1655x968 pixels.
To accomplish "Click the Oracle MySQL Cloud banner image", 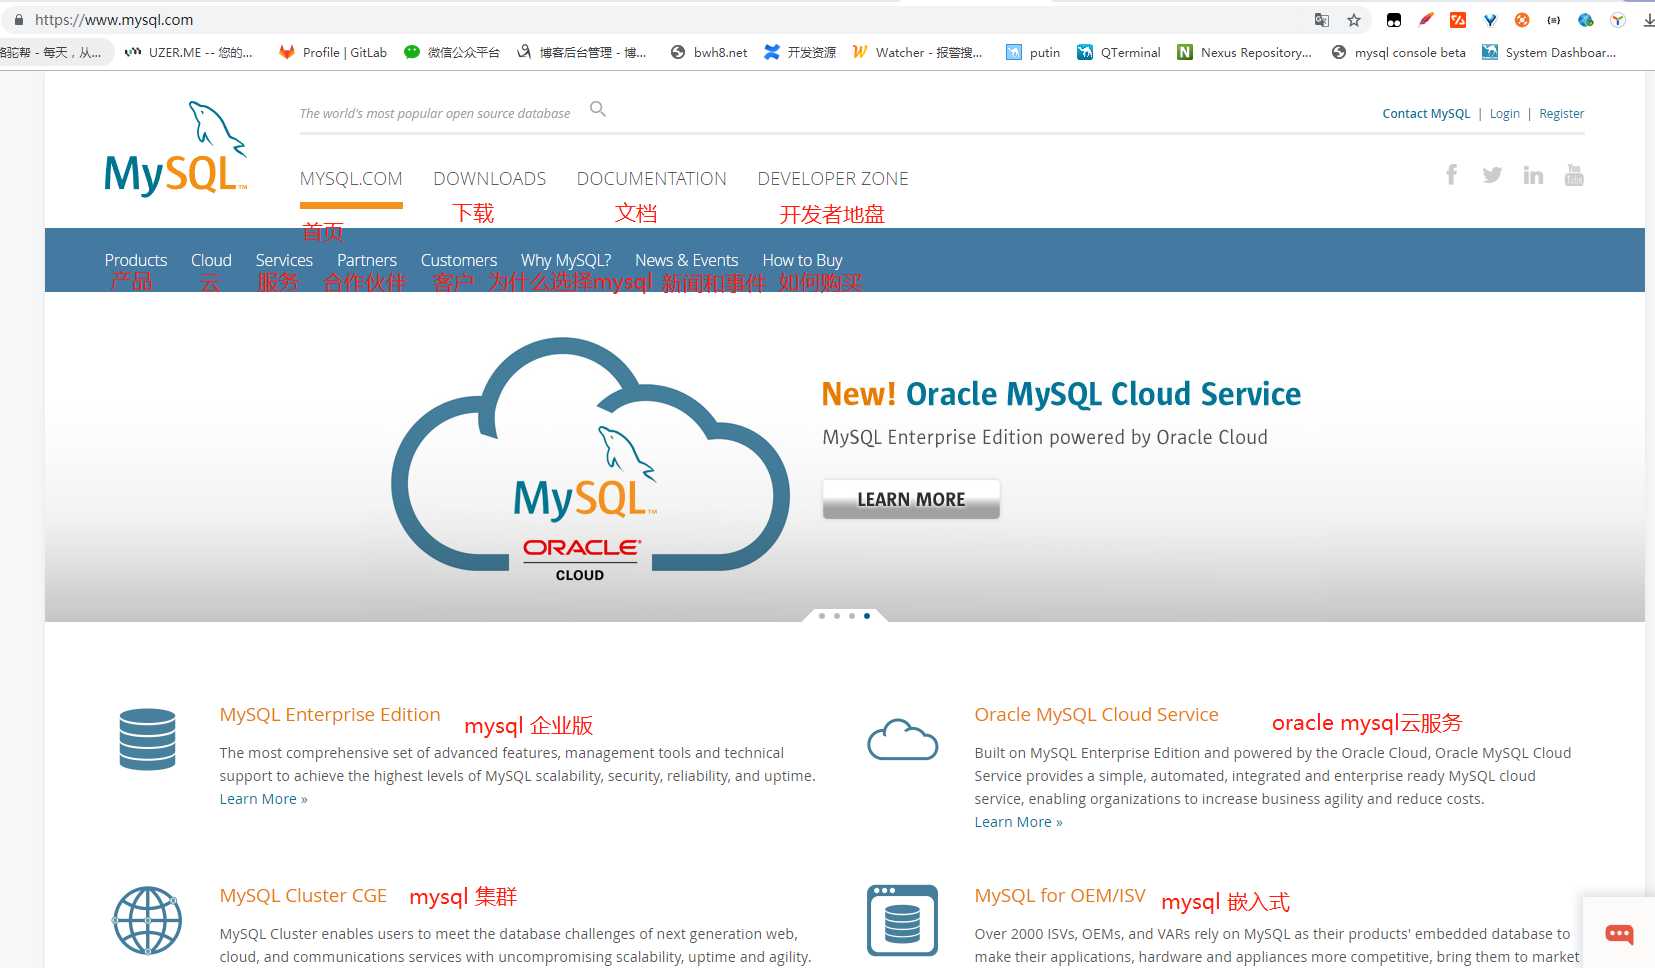I will coord(590,460).
